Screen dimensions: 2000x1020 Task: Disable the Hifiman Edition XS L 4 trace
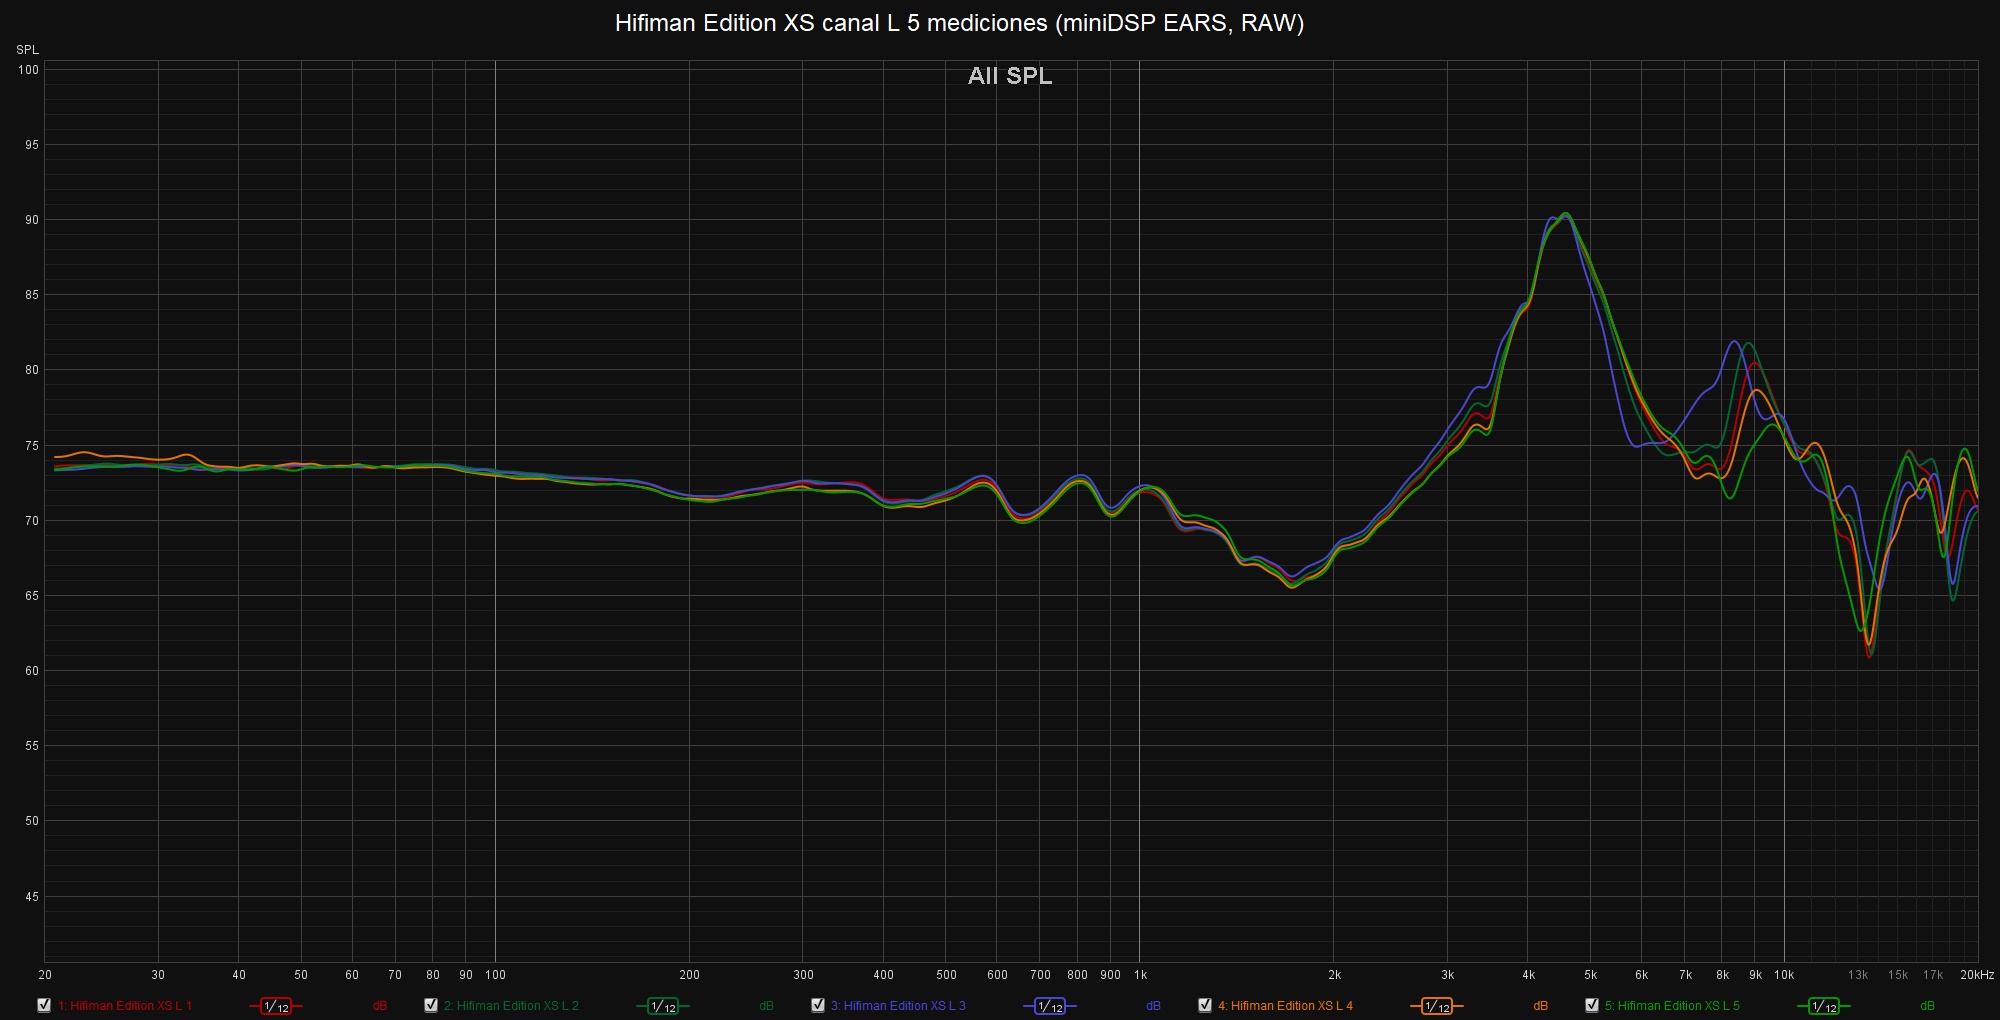click(1205, 1005)
